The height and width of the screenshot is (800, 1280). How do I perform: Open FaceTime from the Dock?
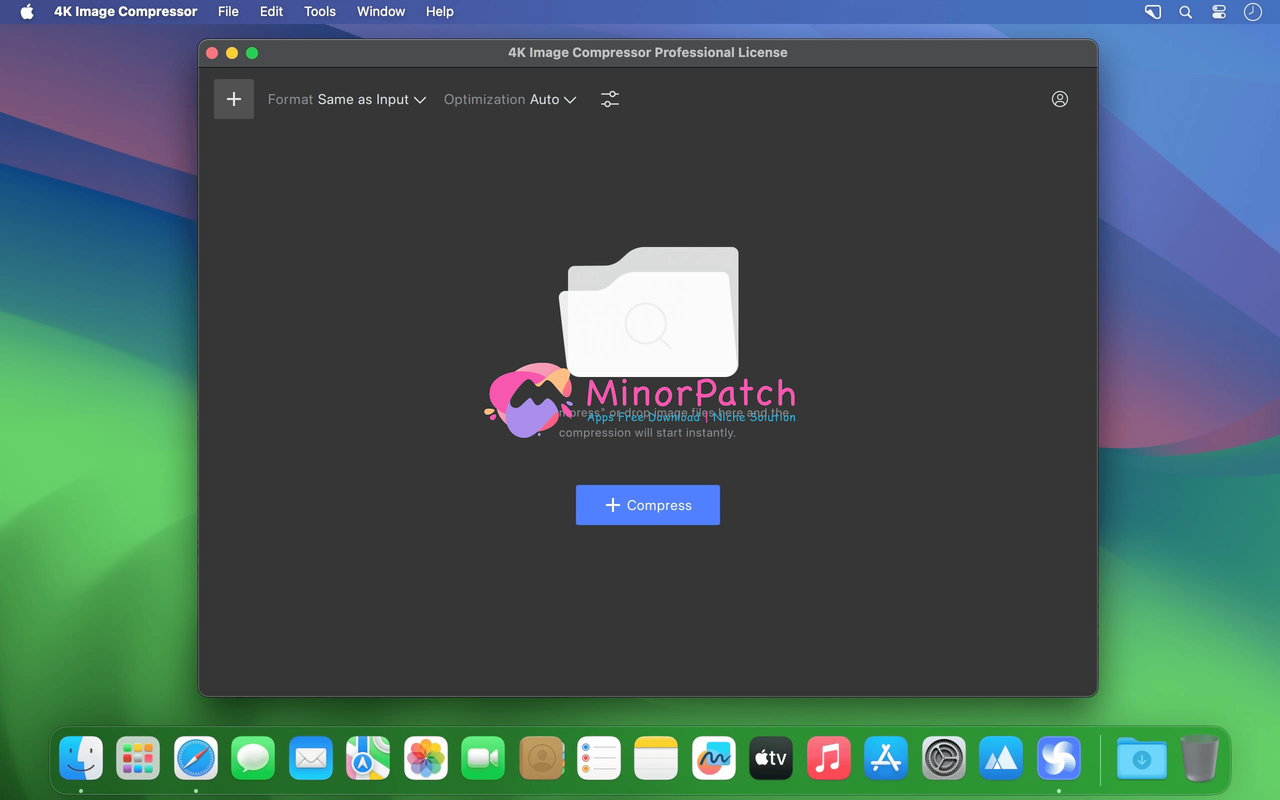(x=483, y=759)
